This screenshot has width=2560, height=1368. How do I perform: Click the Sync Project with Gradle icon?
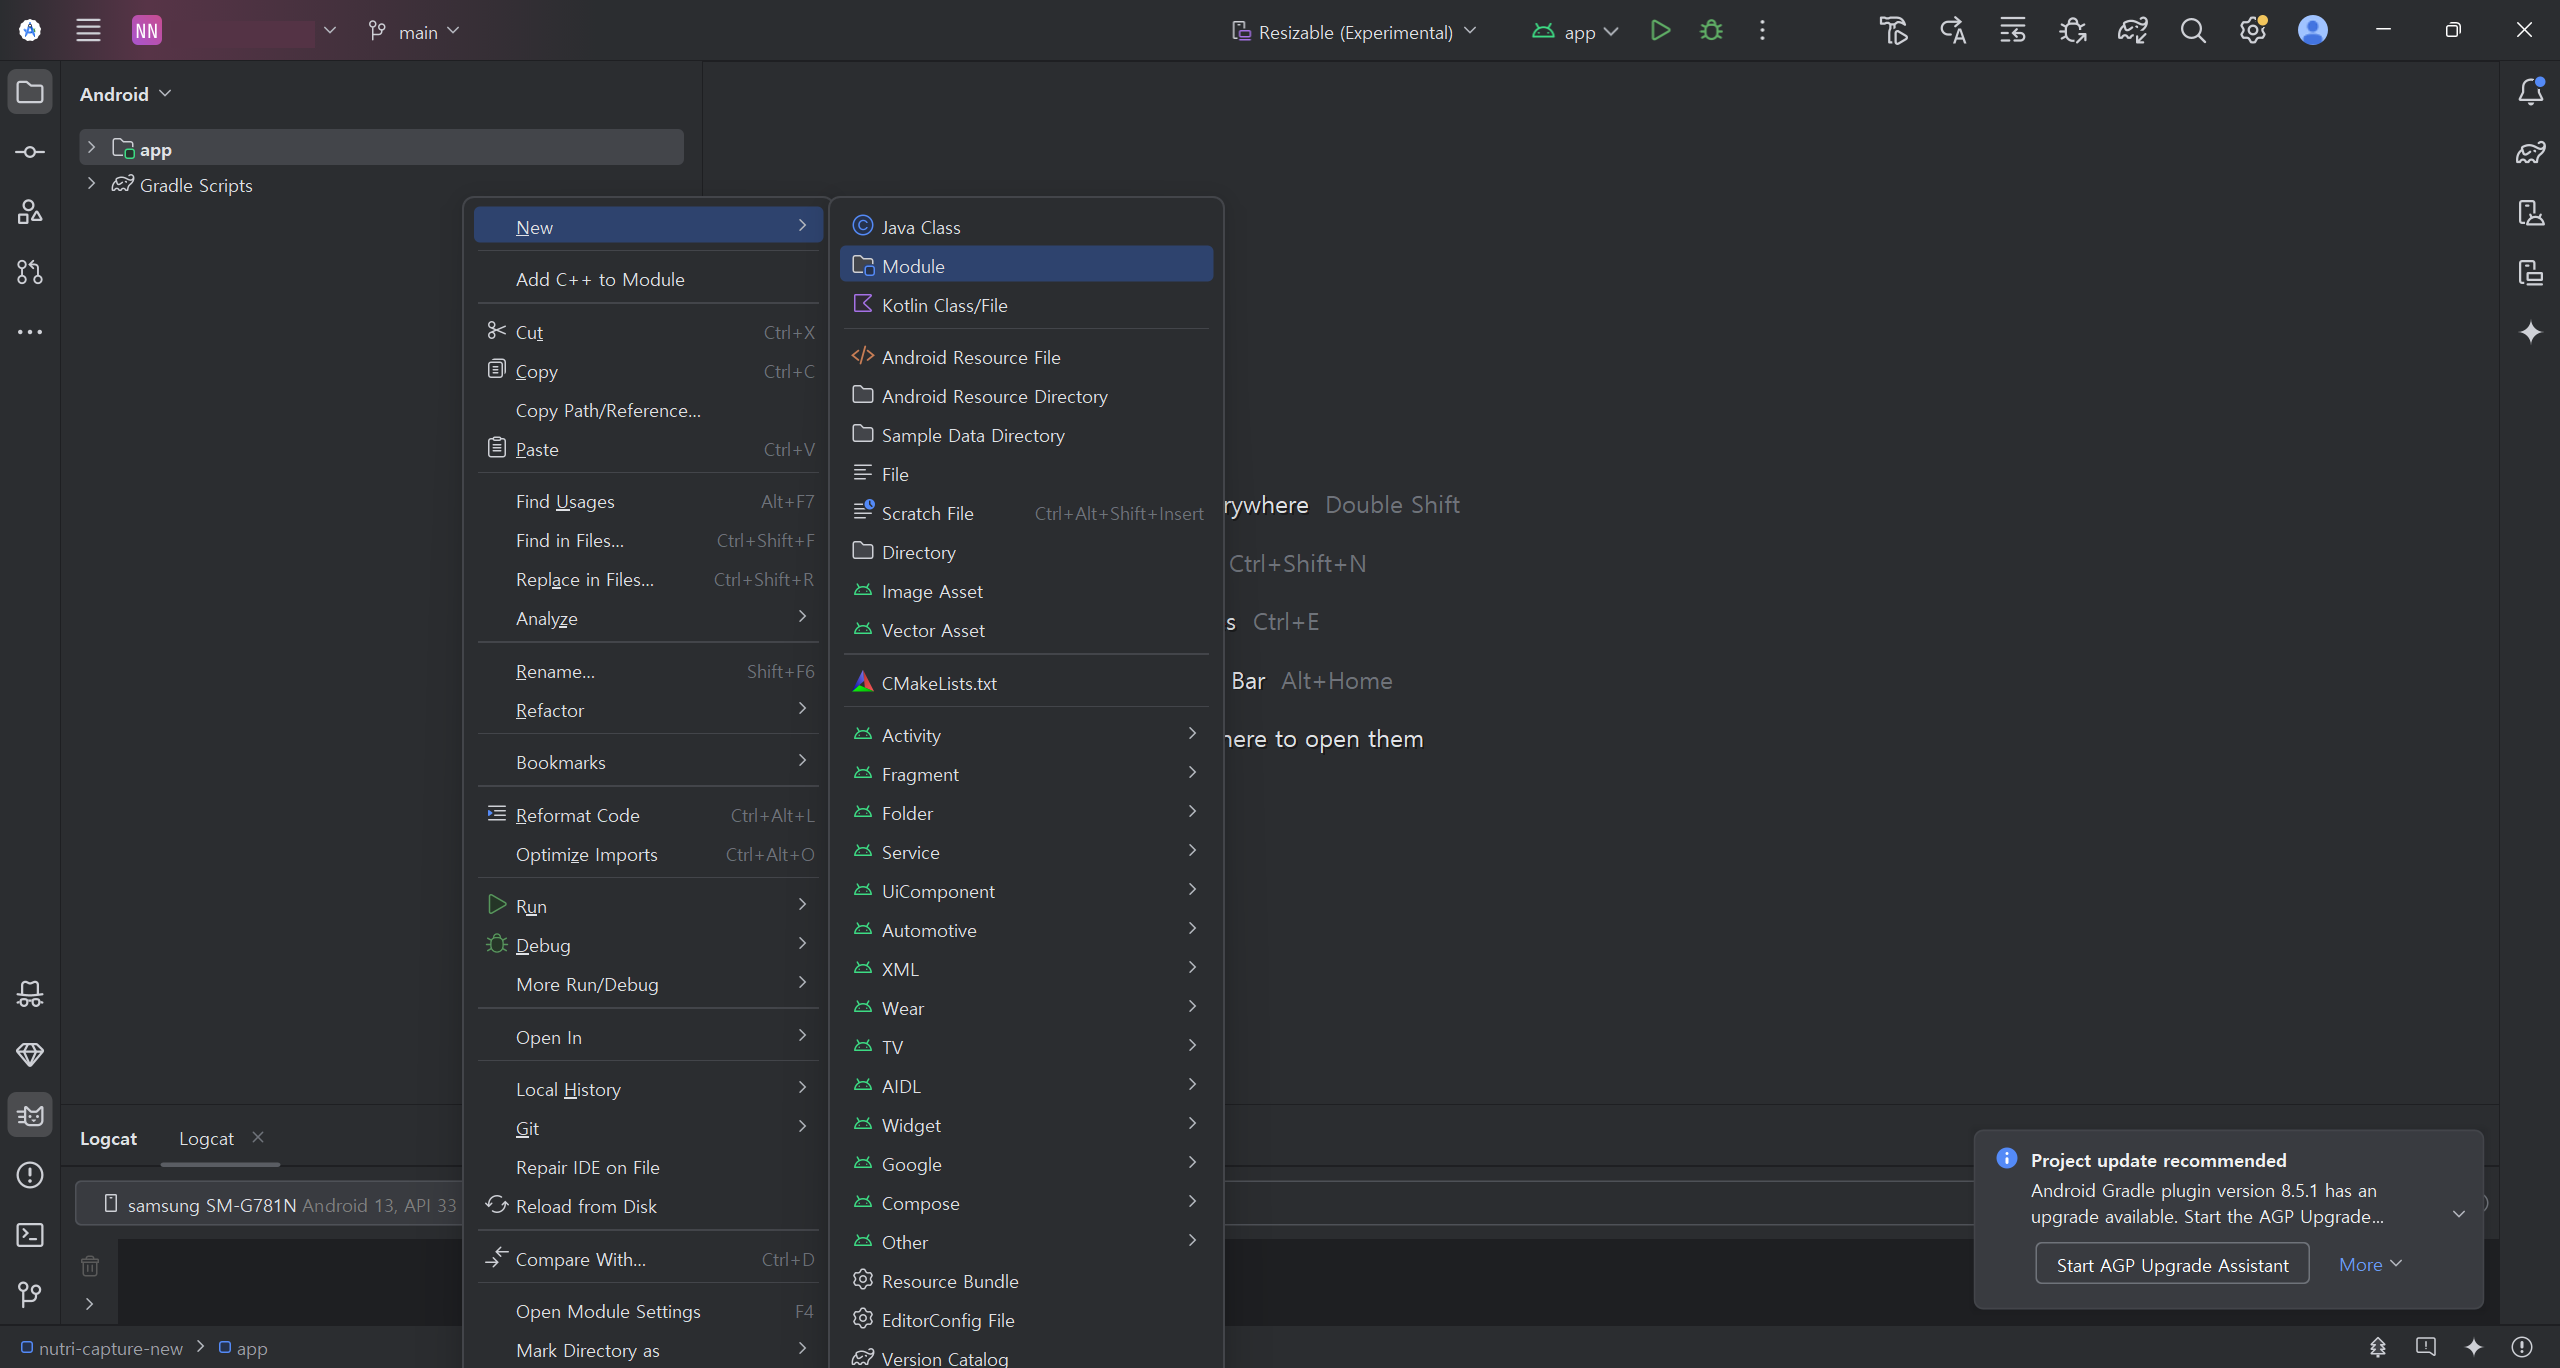(2132, 31)
